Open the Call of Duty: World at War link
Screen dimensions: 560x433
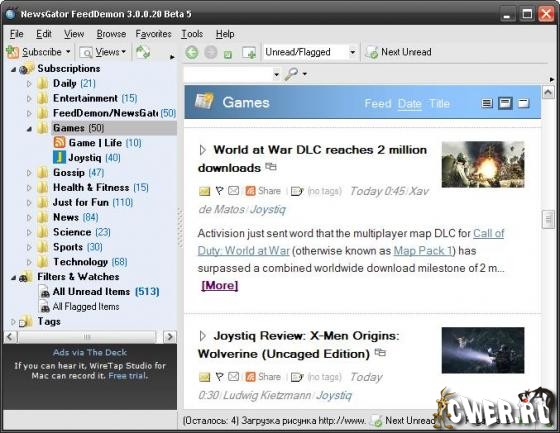pyautogui.click(x=243, y=251)
